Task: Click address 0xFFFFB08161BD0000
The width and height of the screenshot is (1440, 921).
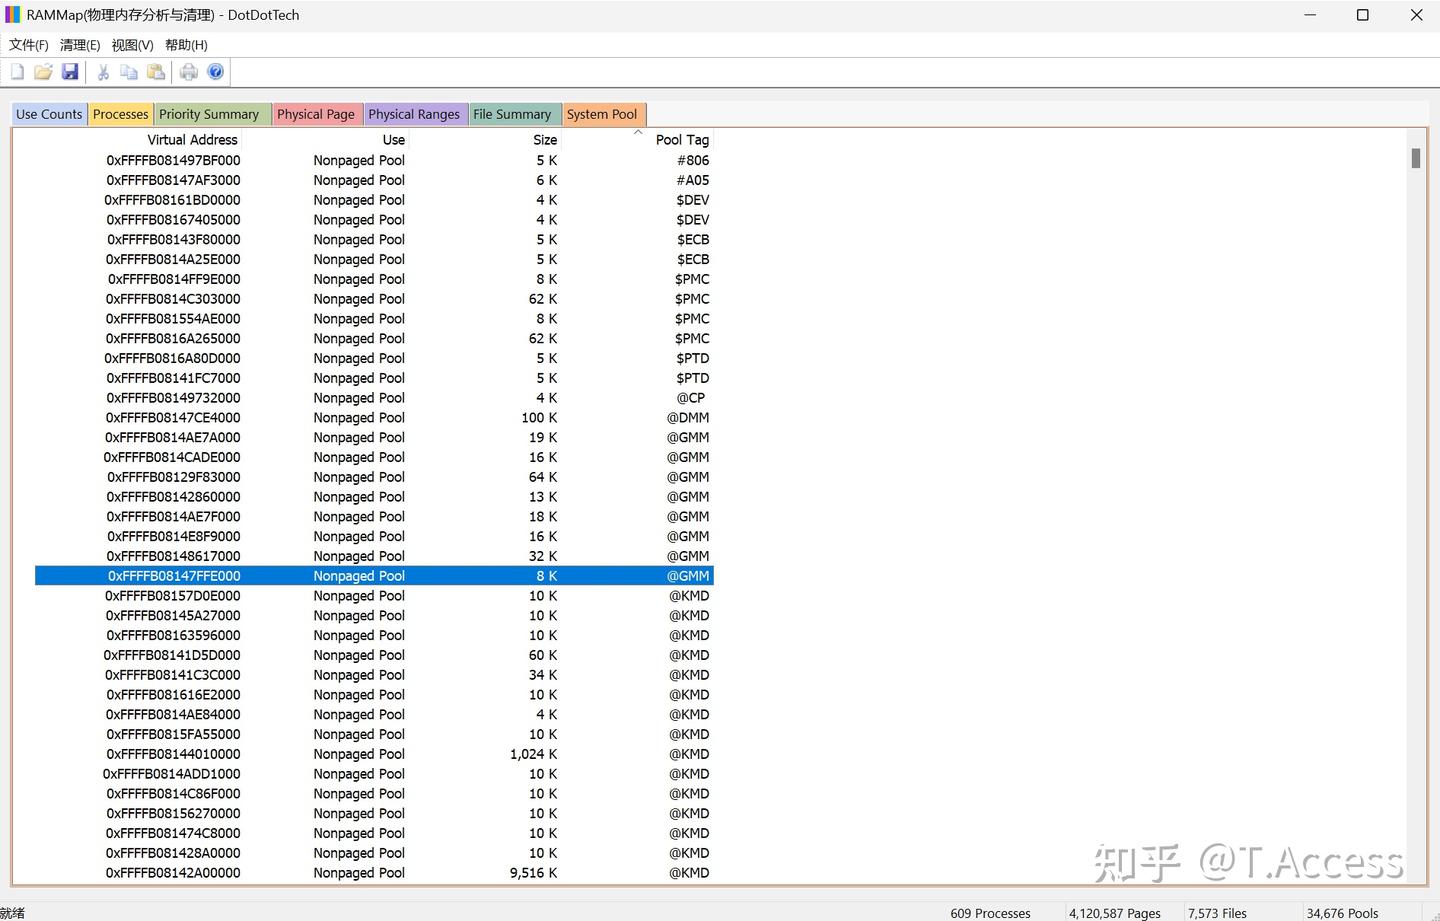Action: pyautogui.click(x=172, y=200)
